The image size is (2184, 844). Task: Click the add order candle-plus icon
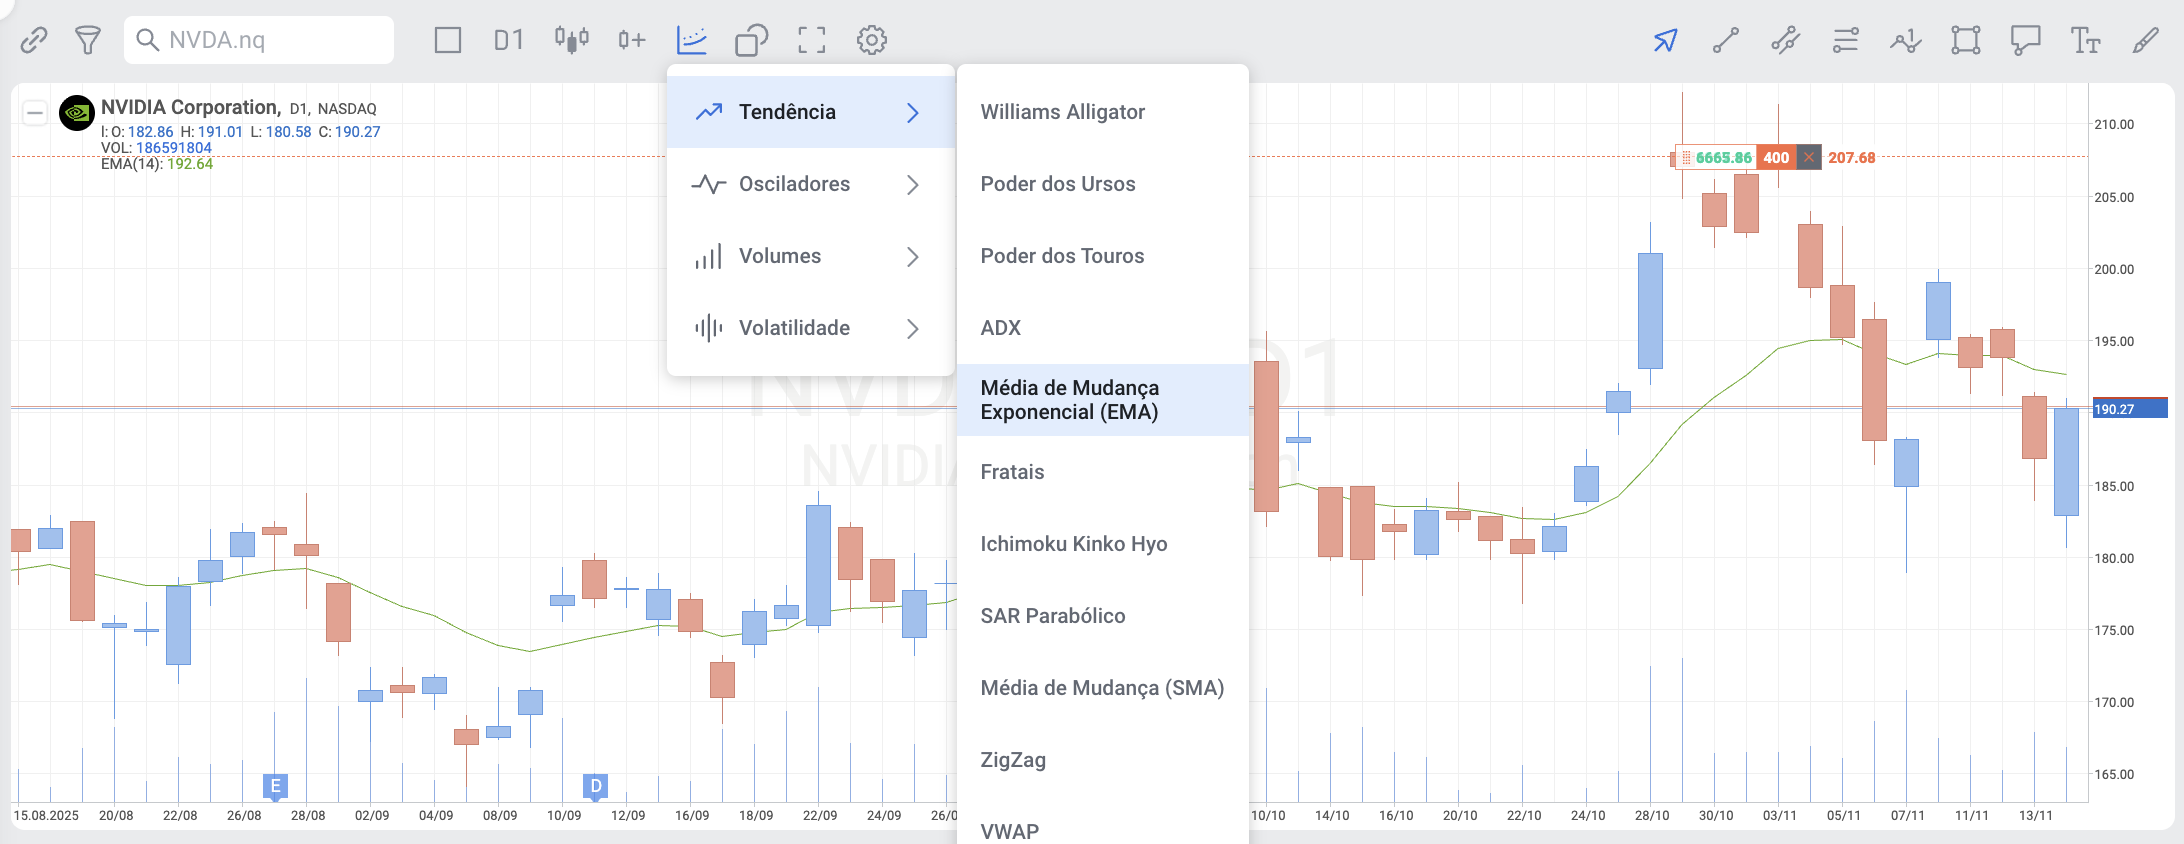point(631,40)
